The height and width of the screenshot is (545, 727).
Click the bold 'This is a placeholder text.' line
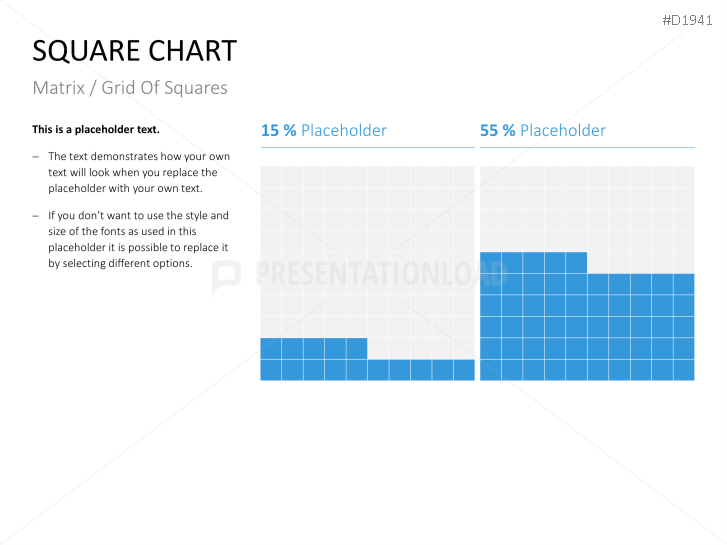(96, 129)
